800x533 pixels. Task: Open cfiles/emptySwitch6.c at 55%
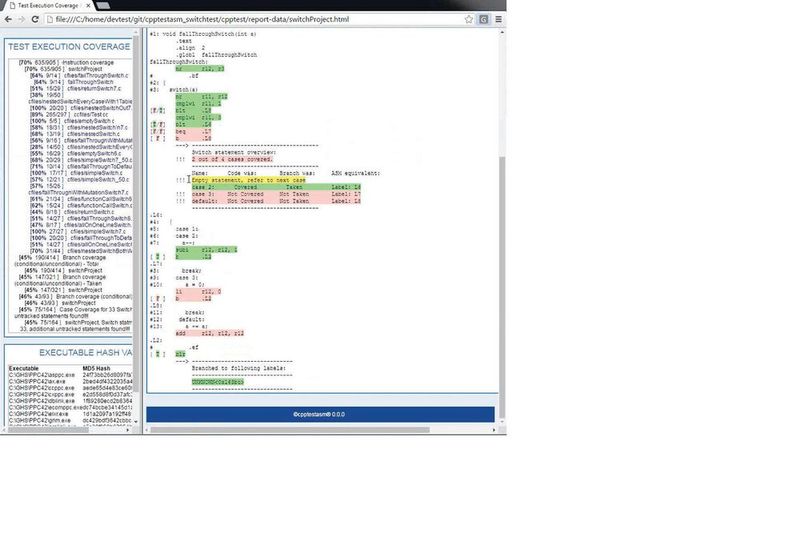pos(76,153)
